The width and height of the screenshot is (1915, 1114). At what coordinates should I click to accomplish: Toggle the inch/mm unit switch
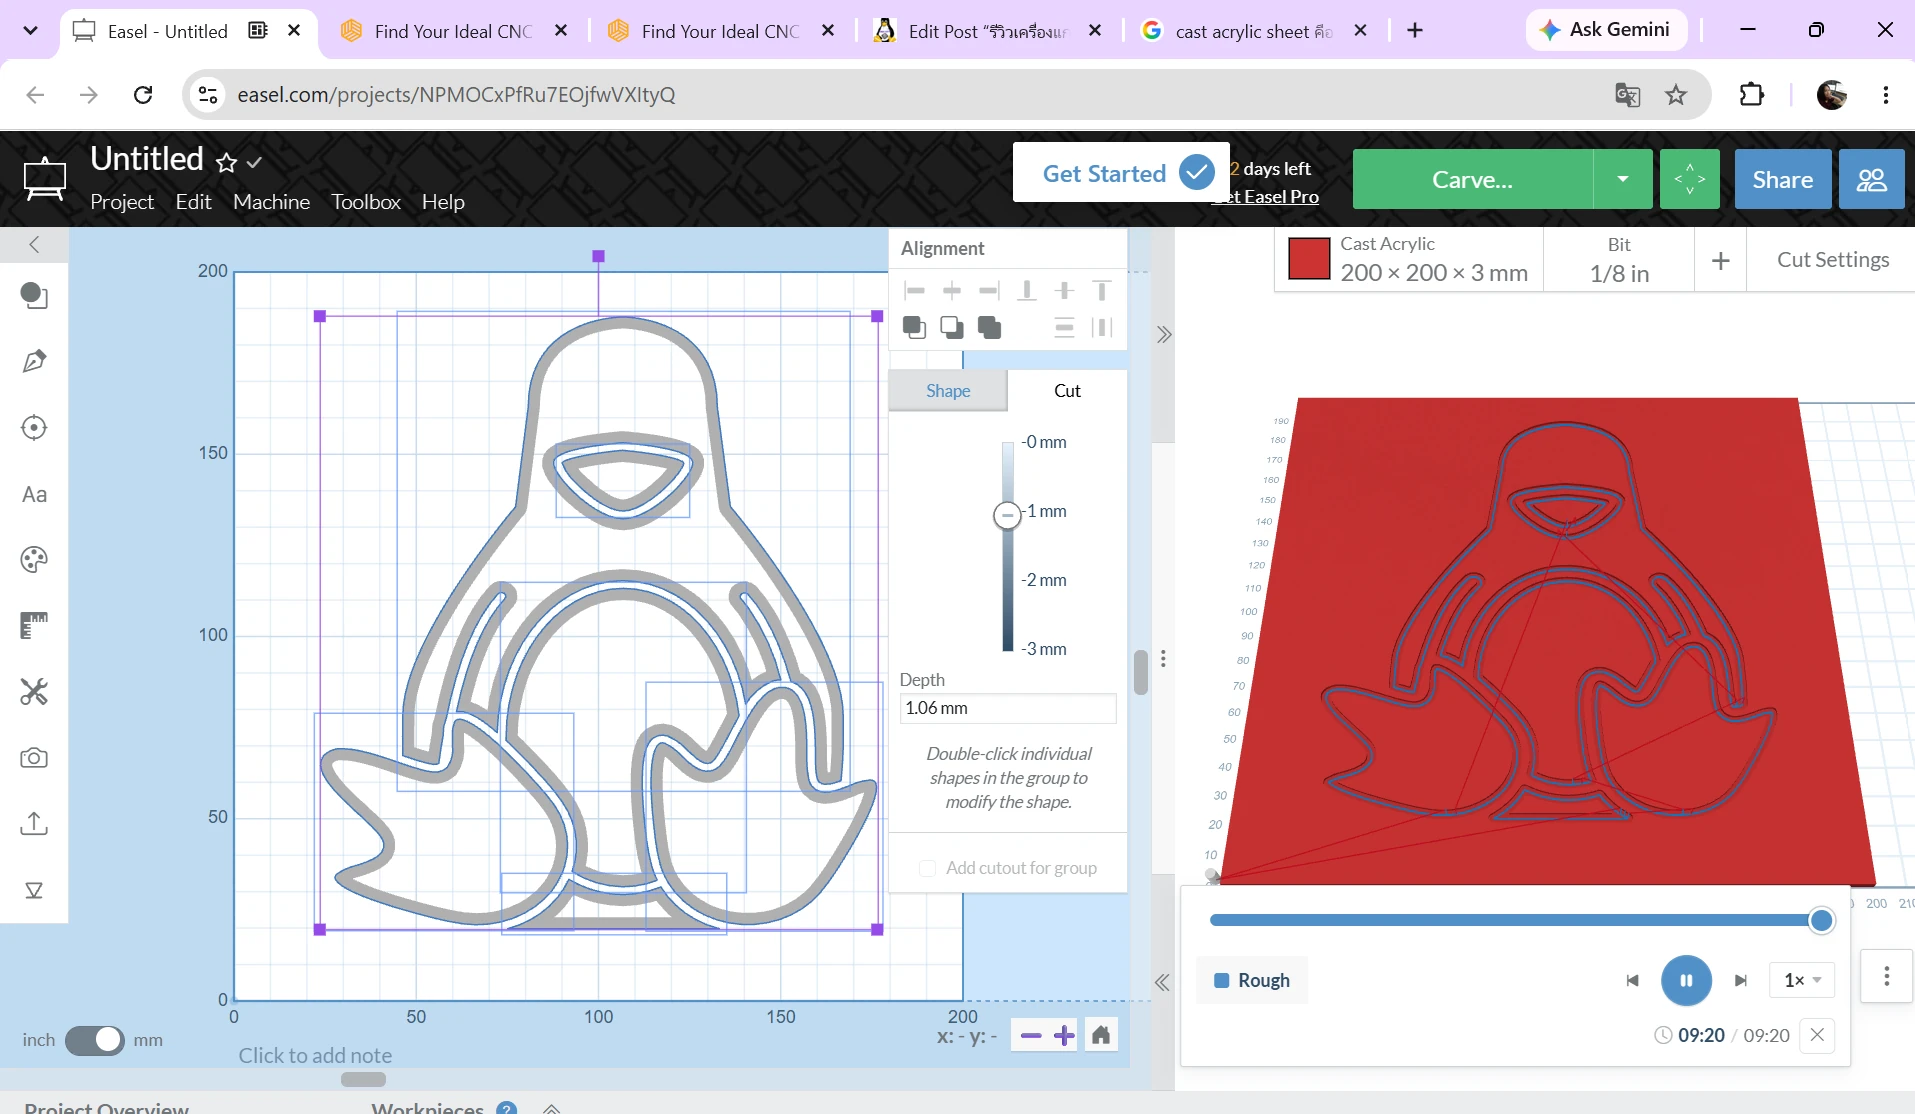pyautogui.click(x=94, y=1040)
